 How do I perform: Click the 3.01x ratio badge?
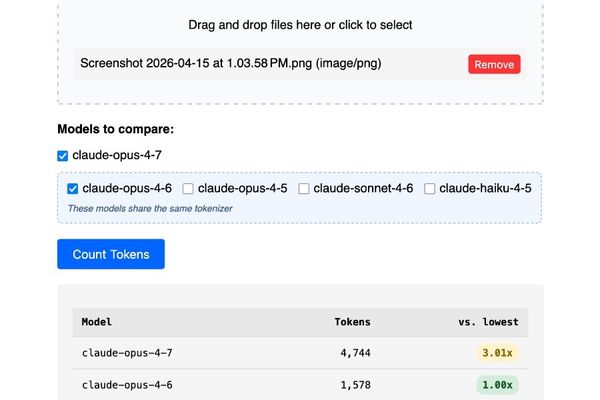497,353
